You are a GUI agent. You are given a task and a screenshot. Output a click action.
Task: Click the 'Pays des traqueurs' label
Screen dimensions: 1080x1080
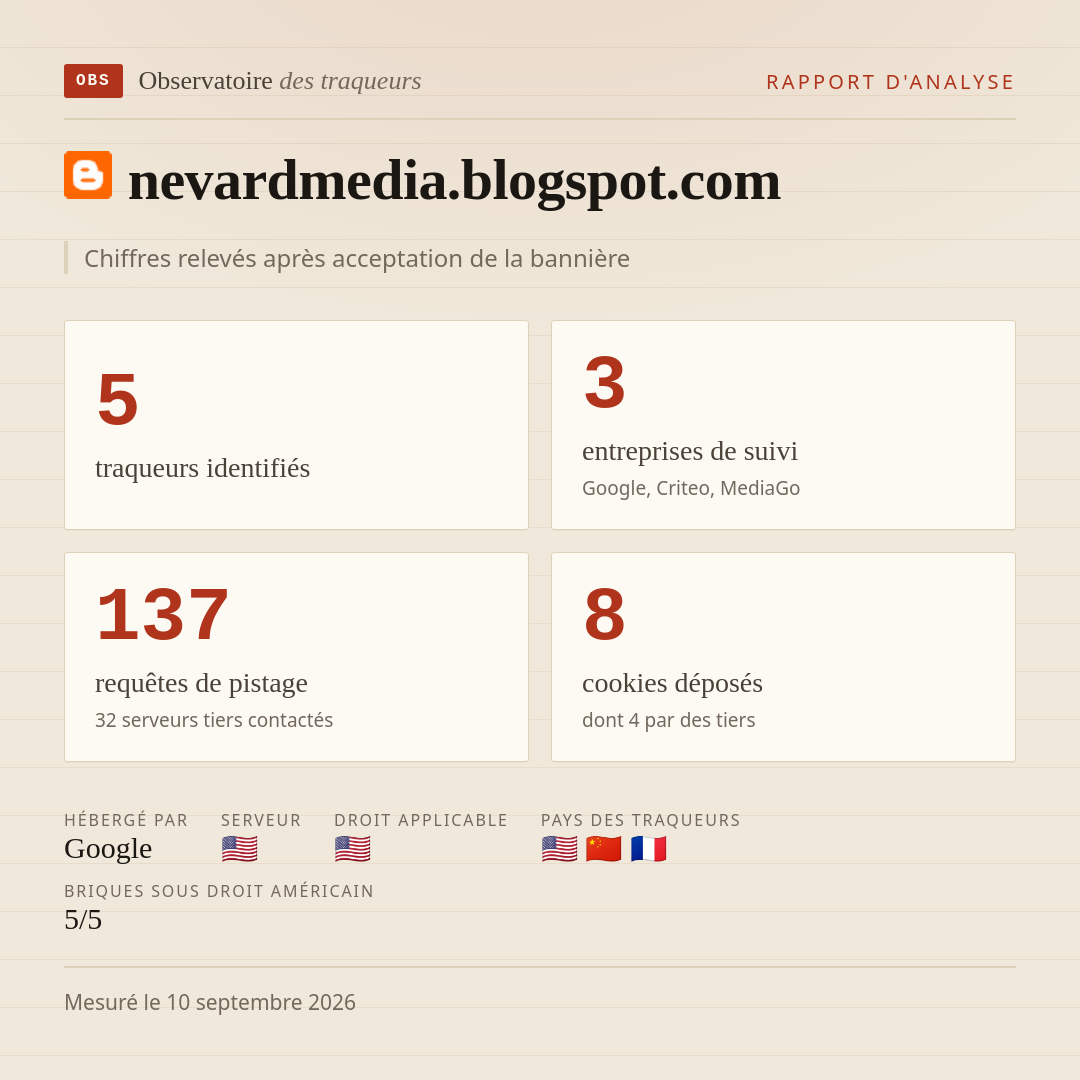tap(641, 820)
